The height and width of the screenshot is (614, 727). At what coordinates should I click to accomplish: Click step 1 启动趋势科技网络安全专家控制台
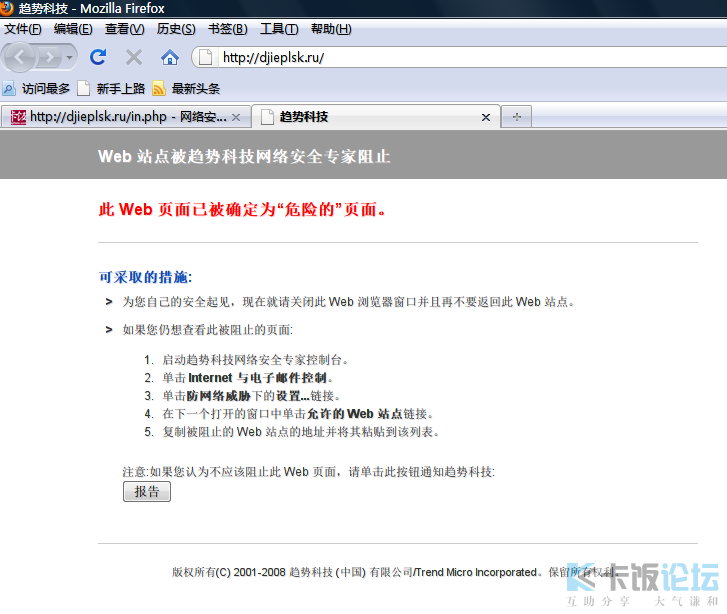coord(255,360)
